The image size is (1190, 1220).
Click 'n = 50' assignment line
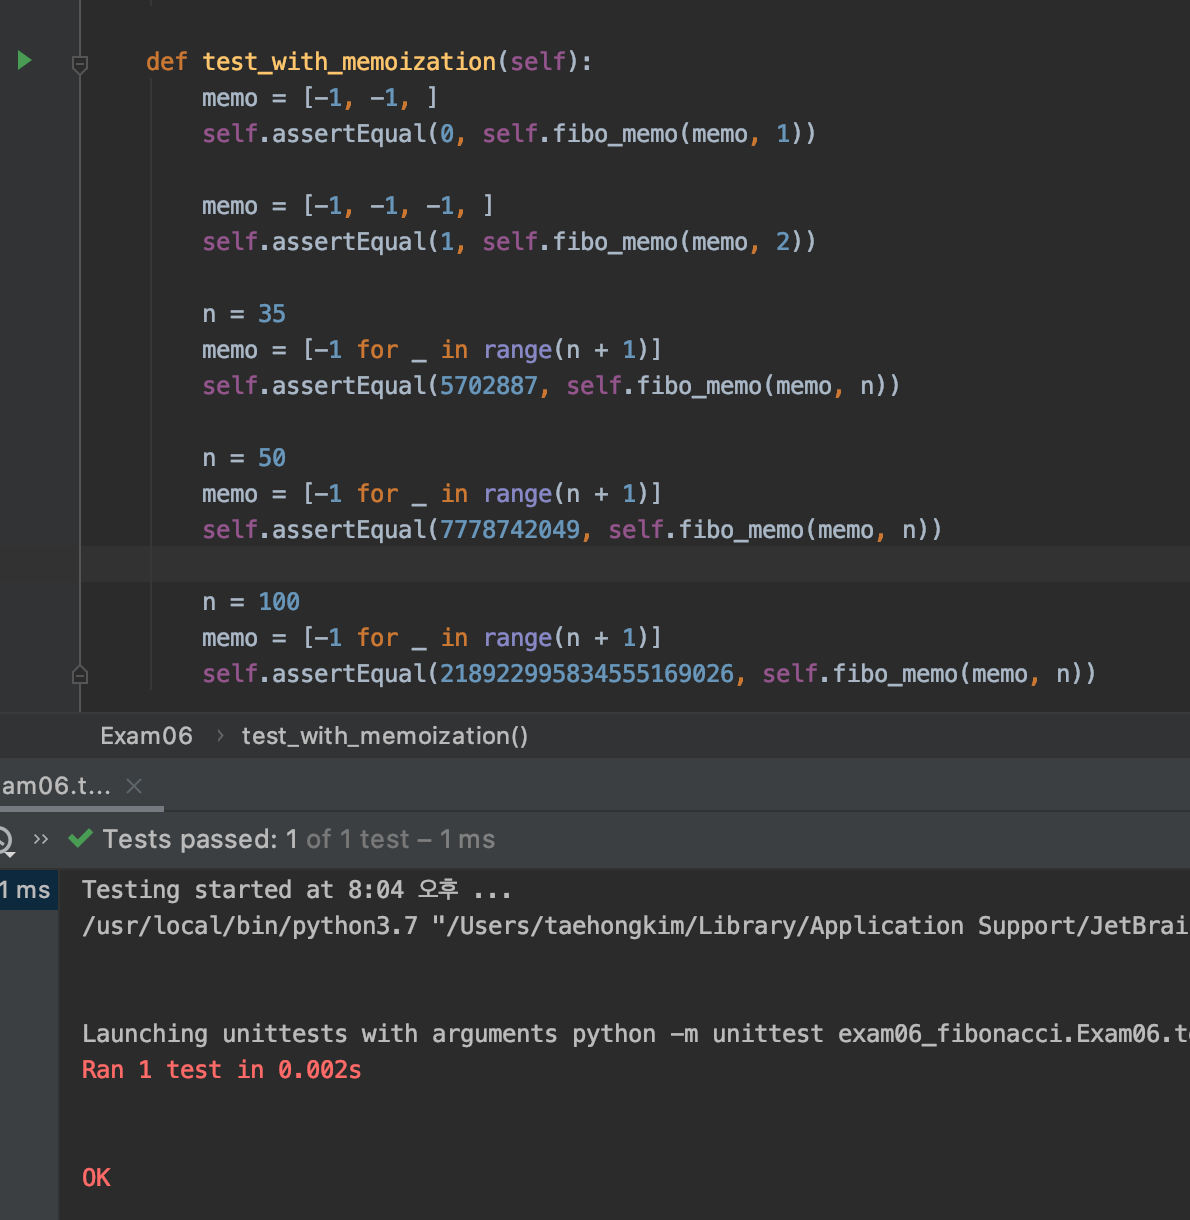244,458
